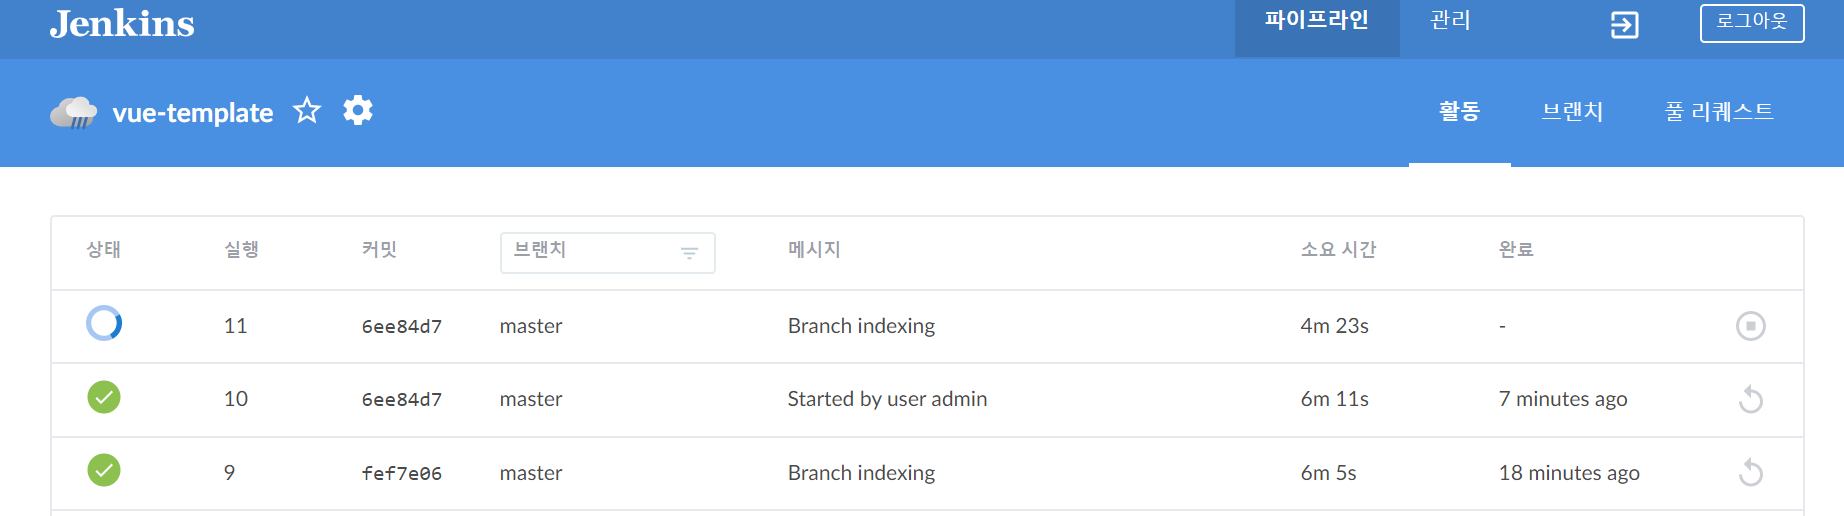Click master branch in run 11 row
This screenshot has height=516, width=1844.
click(x=531, y=326)
